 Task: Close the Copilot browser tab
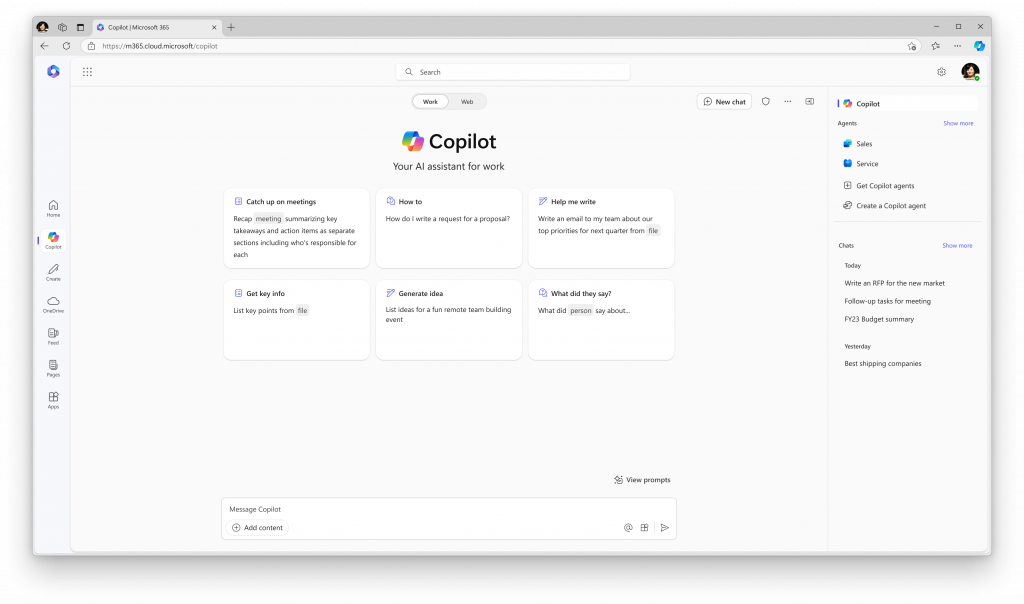[x=214, y=27]
